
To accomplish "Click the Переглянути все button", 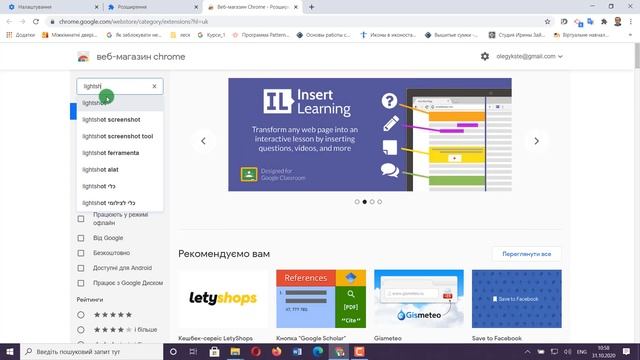I will [527, 254].
